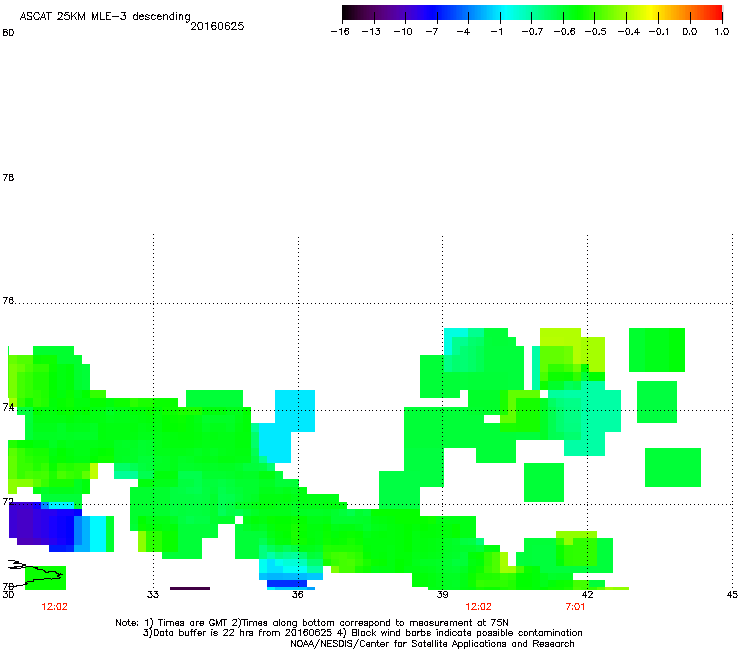Click the -13 color scale label
Viewport: 740px width, 650px height.
click(371, 32)
